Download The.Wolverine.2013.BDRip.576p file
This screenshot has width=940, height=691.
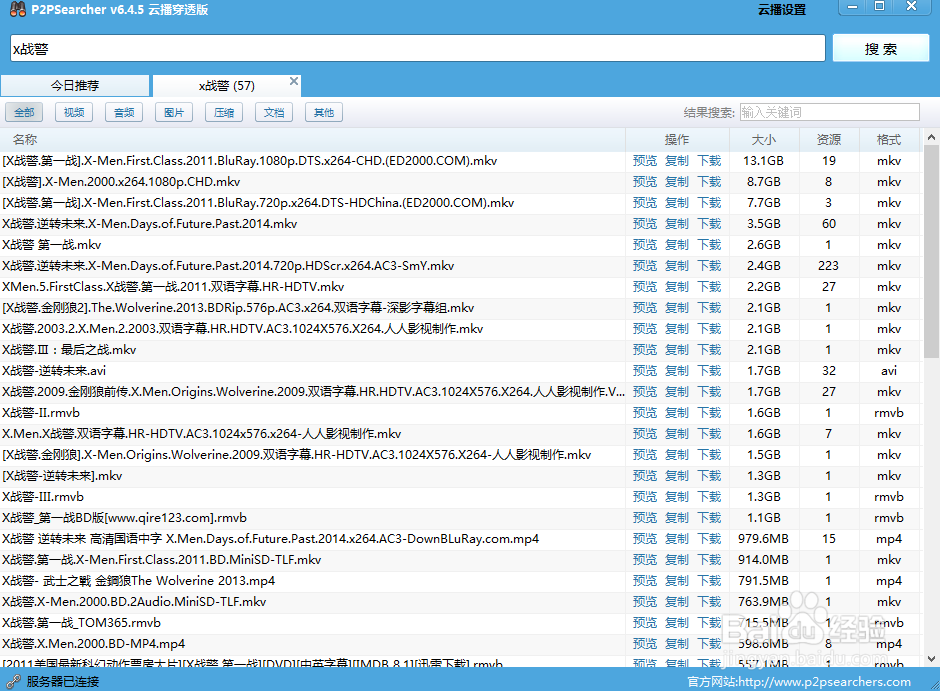point(709,307)
